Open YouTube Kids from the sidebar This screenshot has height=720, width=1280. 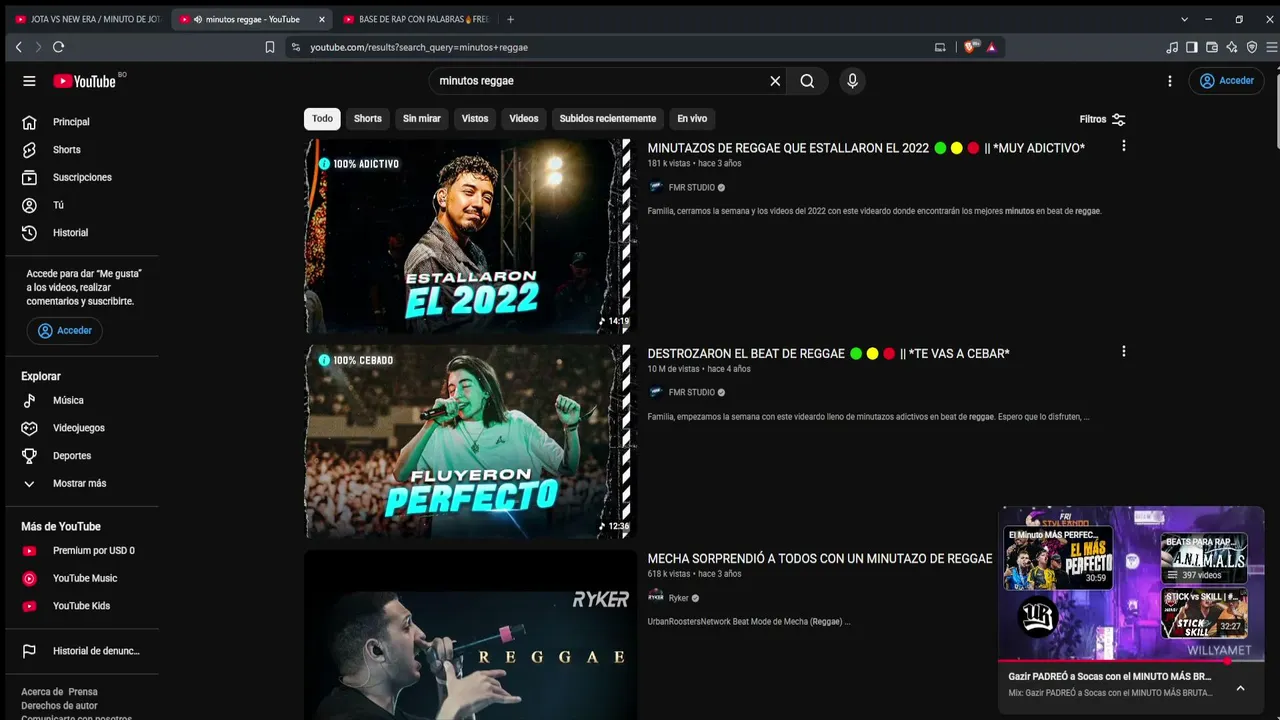(84, 606)
